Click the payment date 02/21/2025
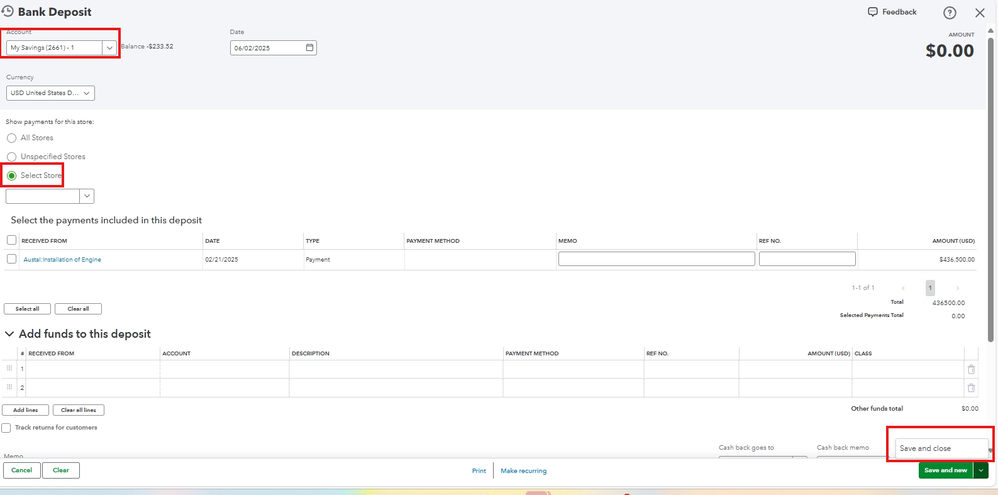 [x=221, y=260]
